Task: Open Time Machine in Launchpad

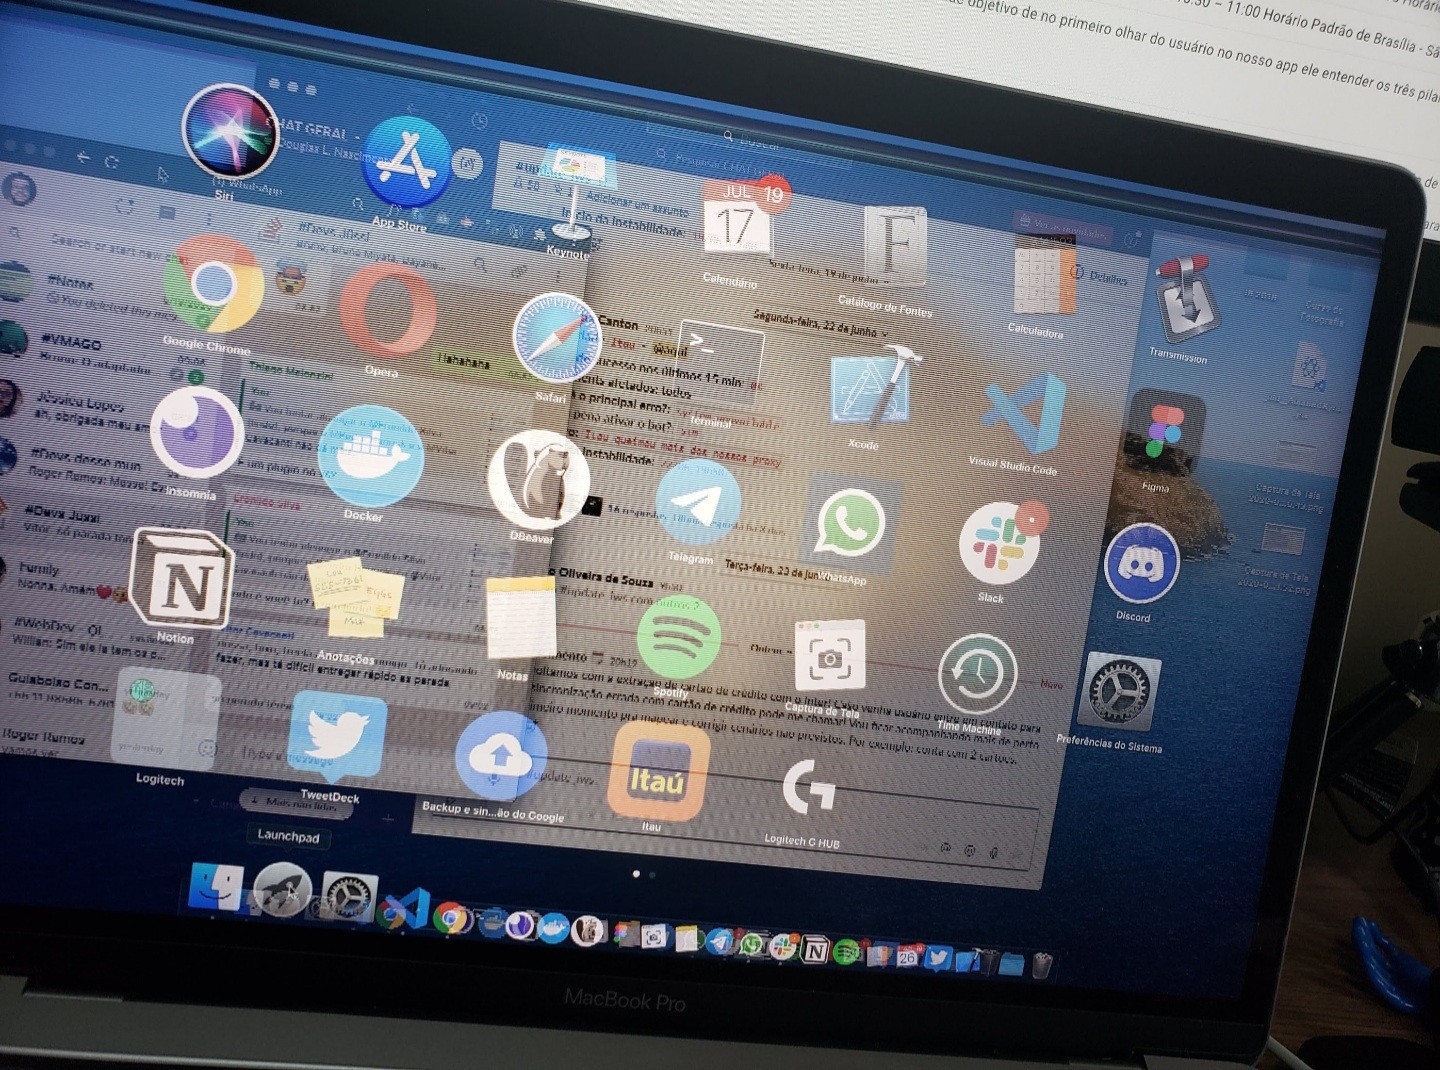Action: pos(977,675)
